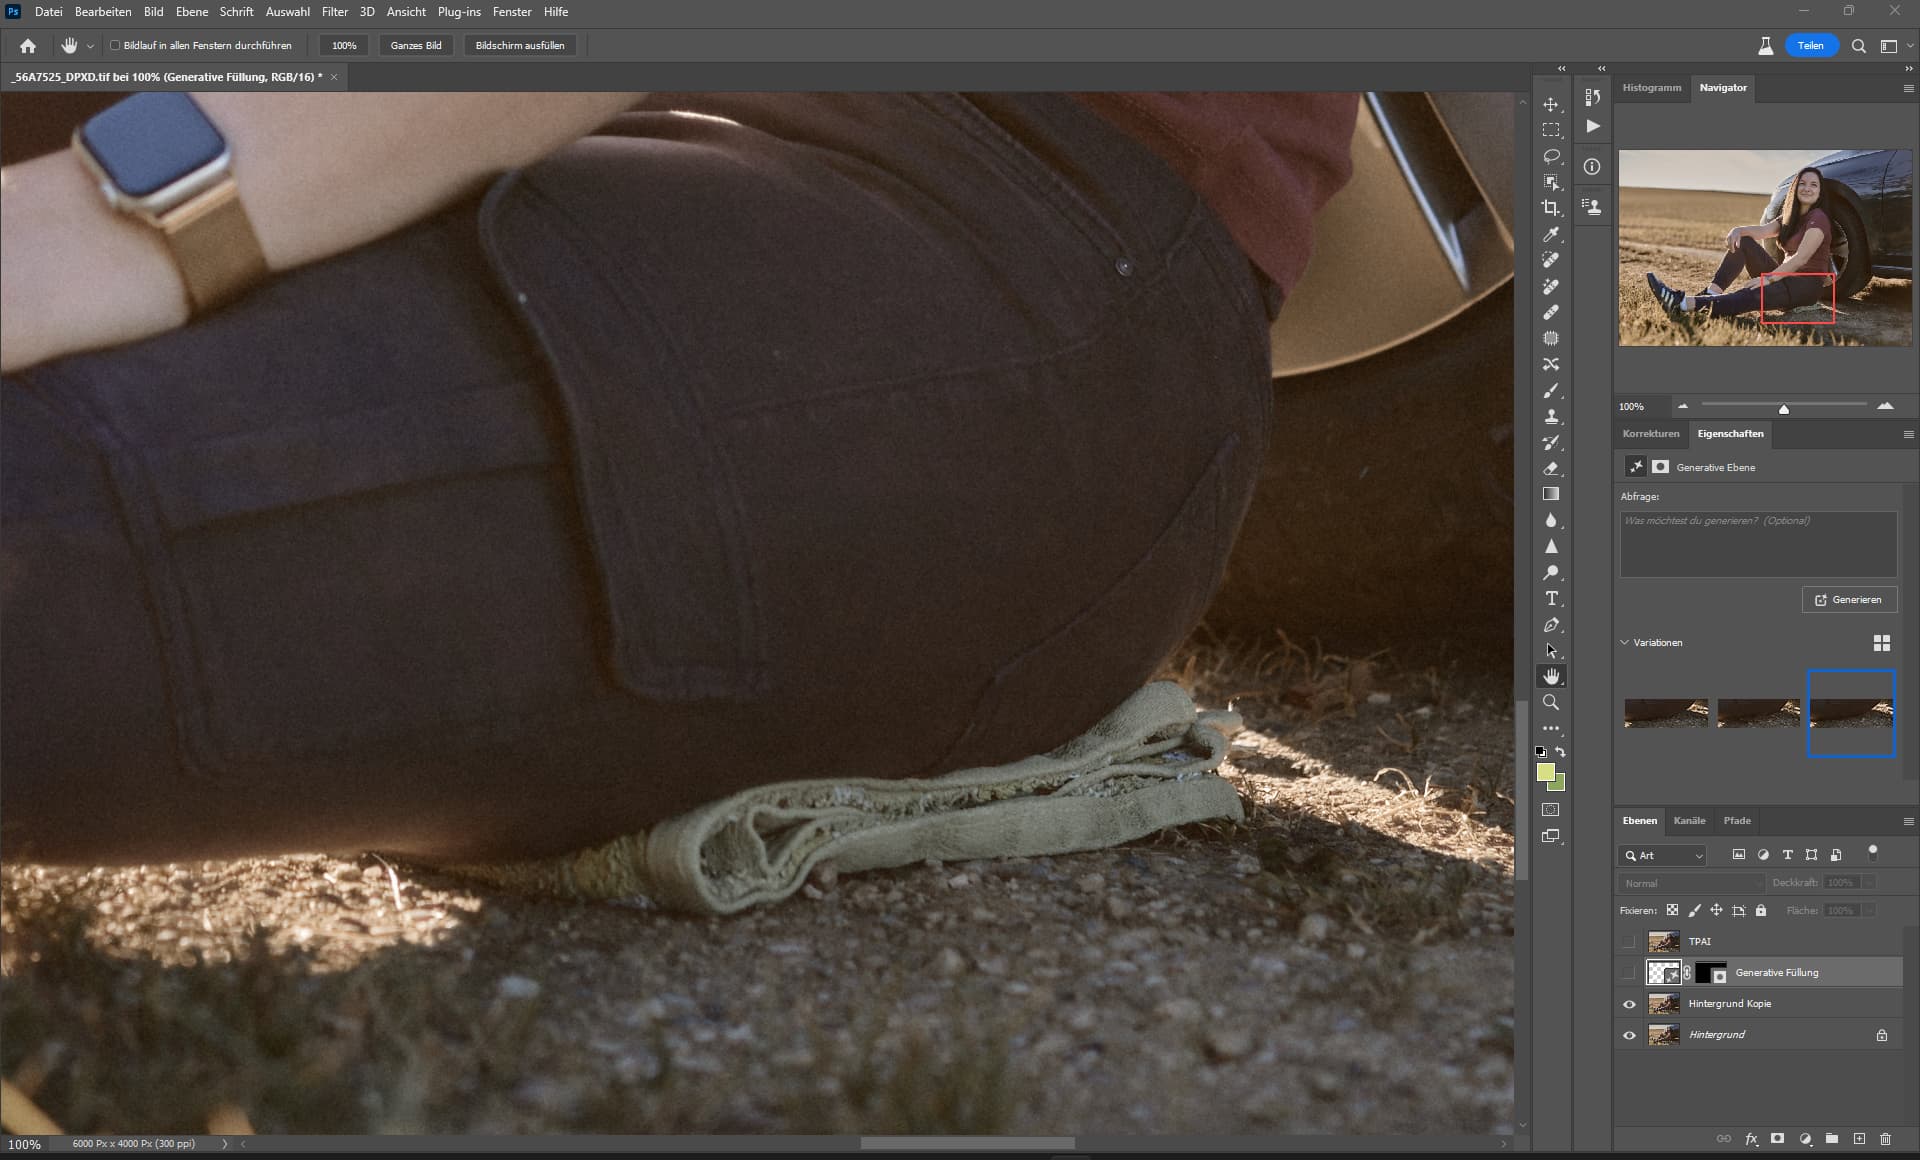Select the Zoom tool in toolbar

[x=1550, y=702]
